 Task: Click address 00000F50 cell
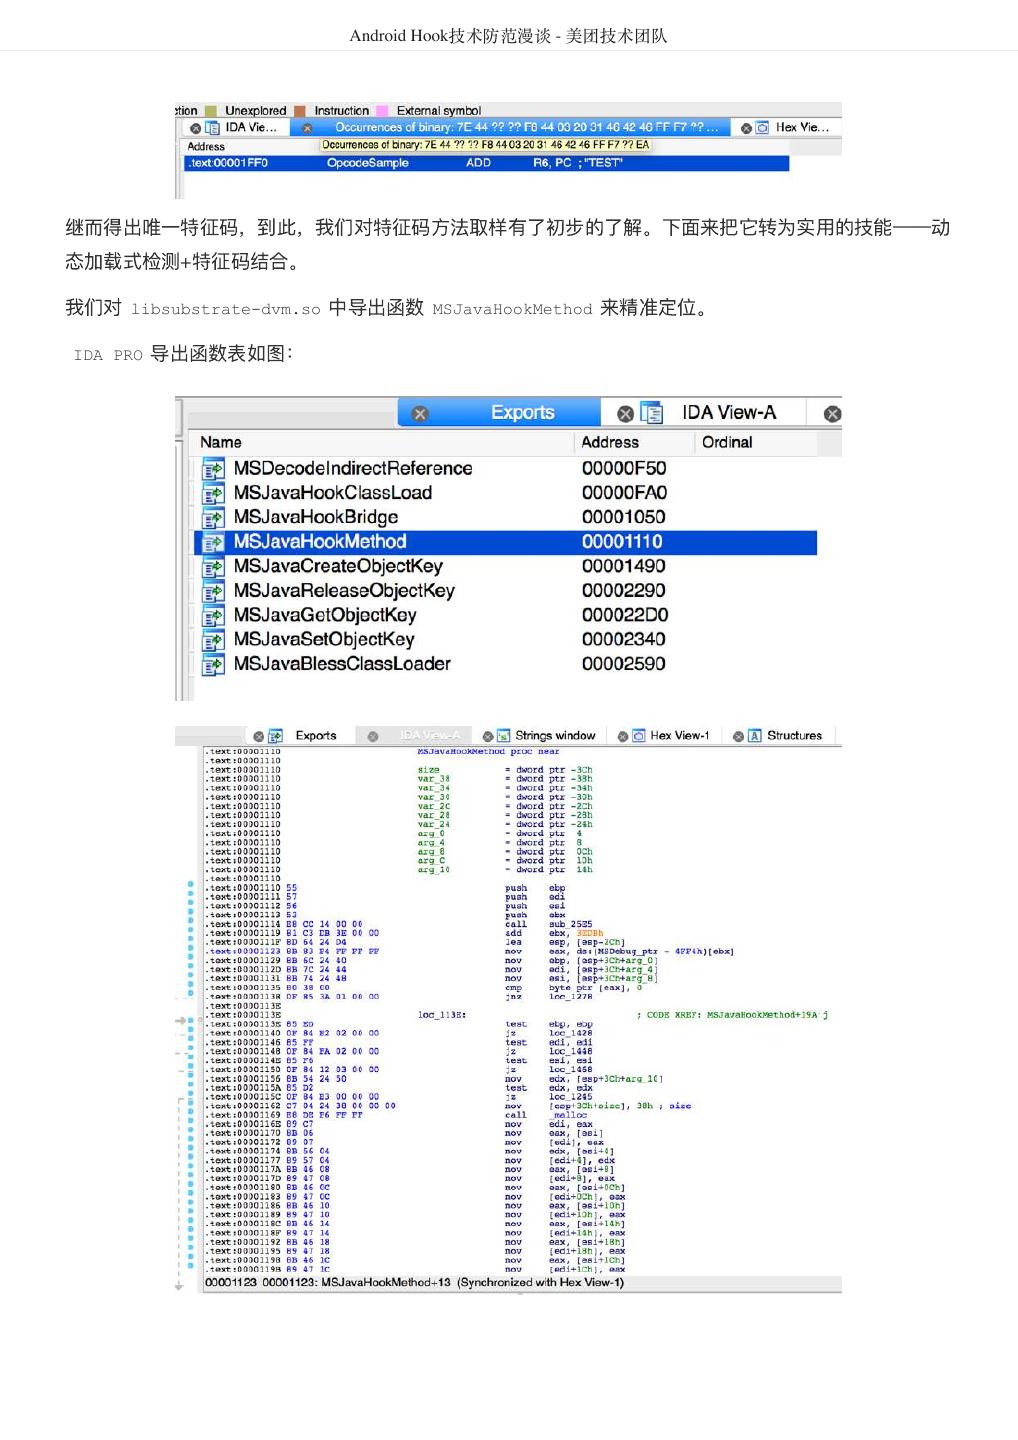point(624,468)
